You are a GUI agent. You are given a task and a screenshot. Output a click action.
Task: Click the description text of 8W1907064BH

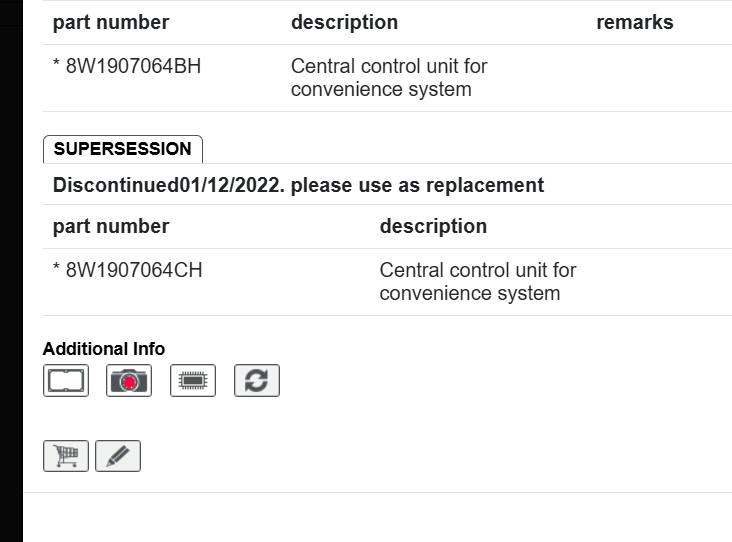(389, 78)
